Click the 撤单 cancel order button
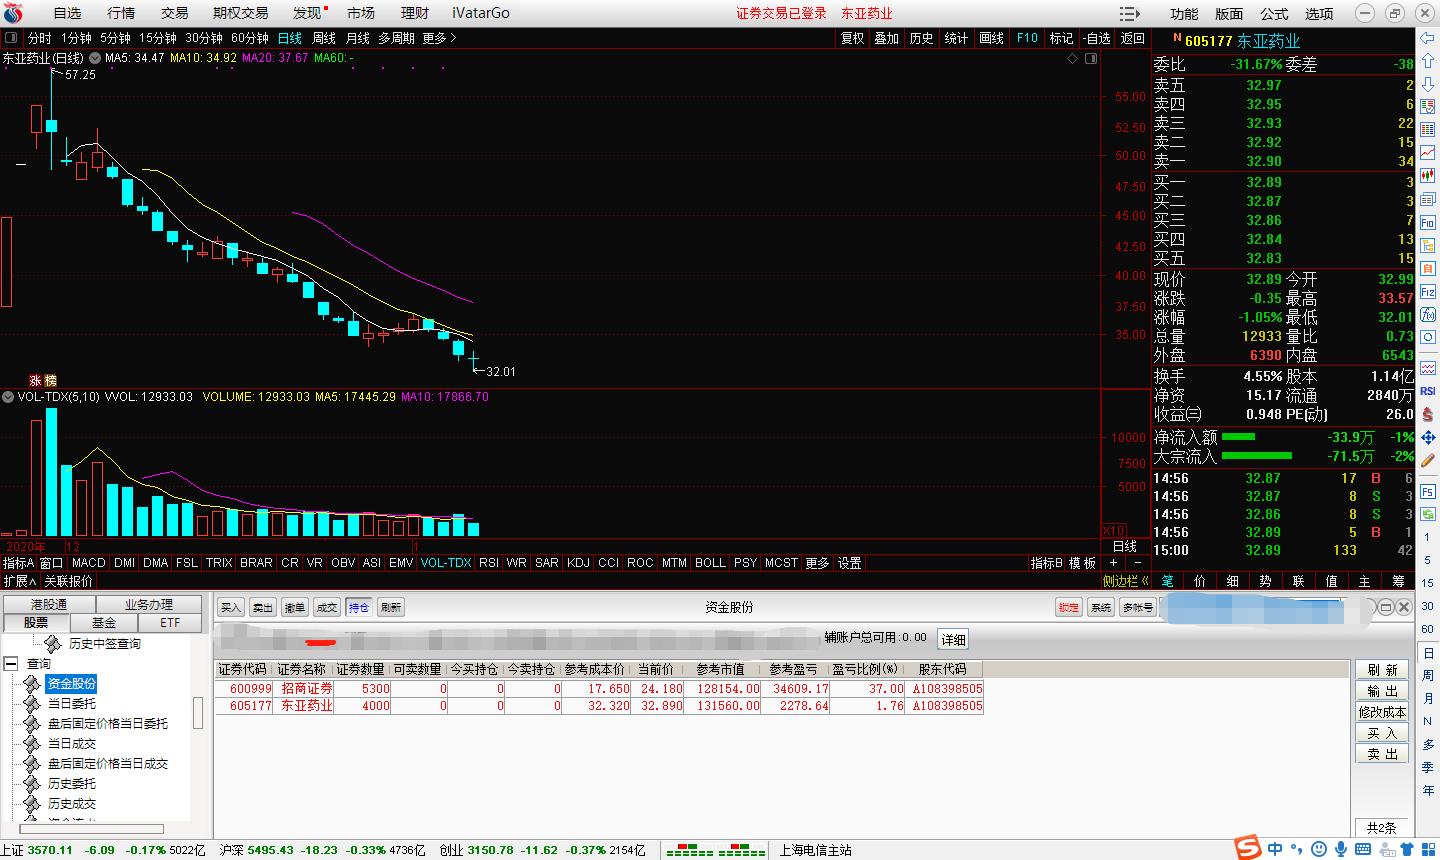 294,607
